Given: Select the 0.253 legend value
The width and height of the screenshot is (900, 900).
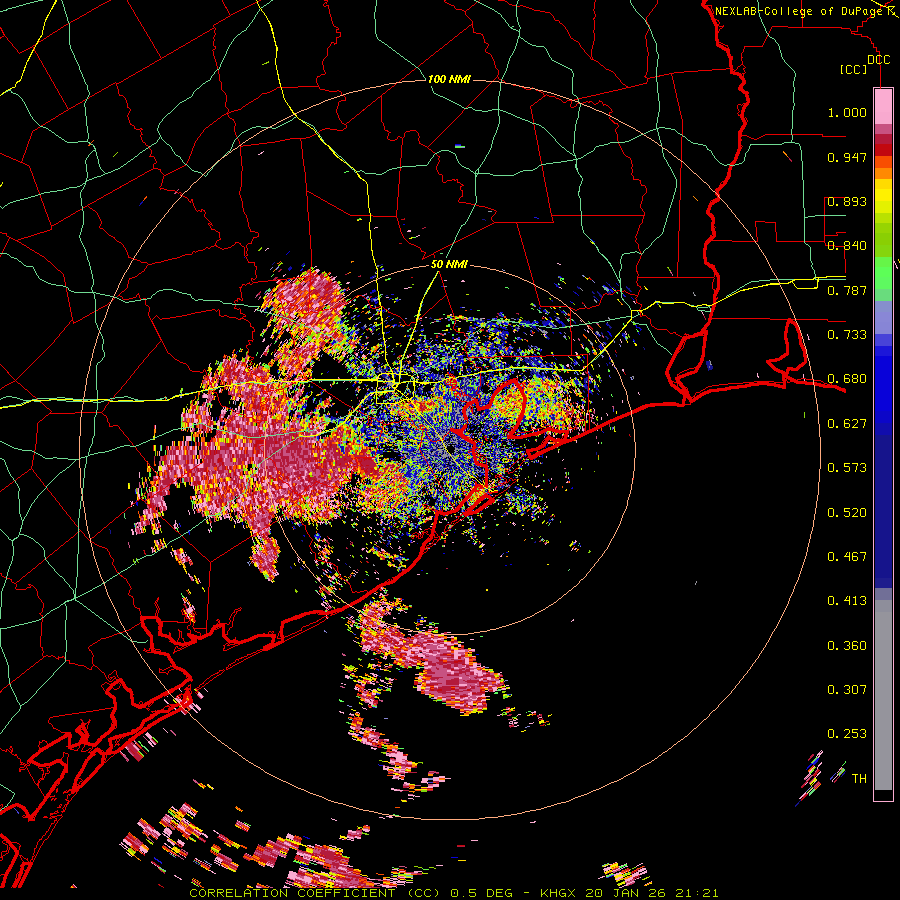Looking at the screenshot, I should (x=847, y=734).
